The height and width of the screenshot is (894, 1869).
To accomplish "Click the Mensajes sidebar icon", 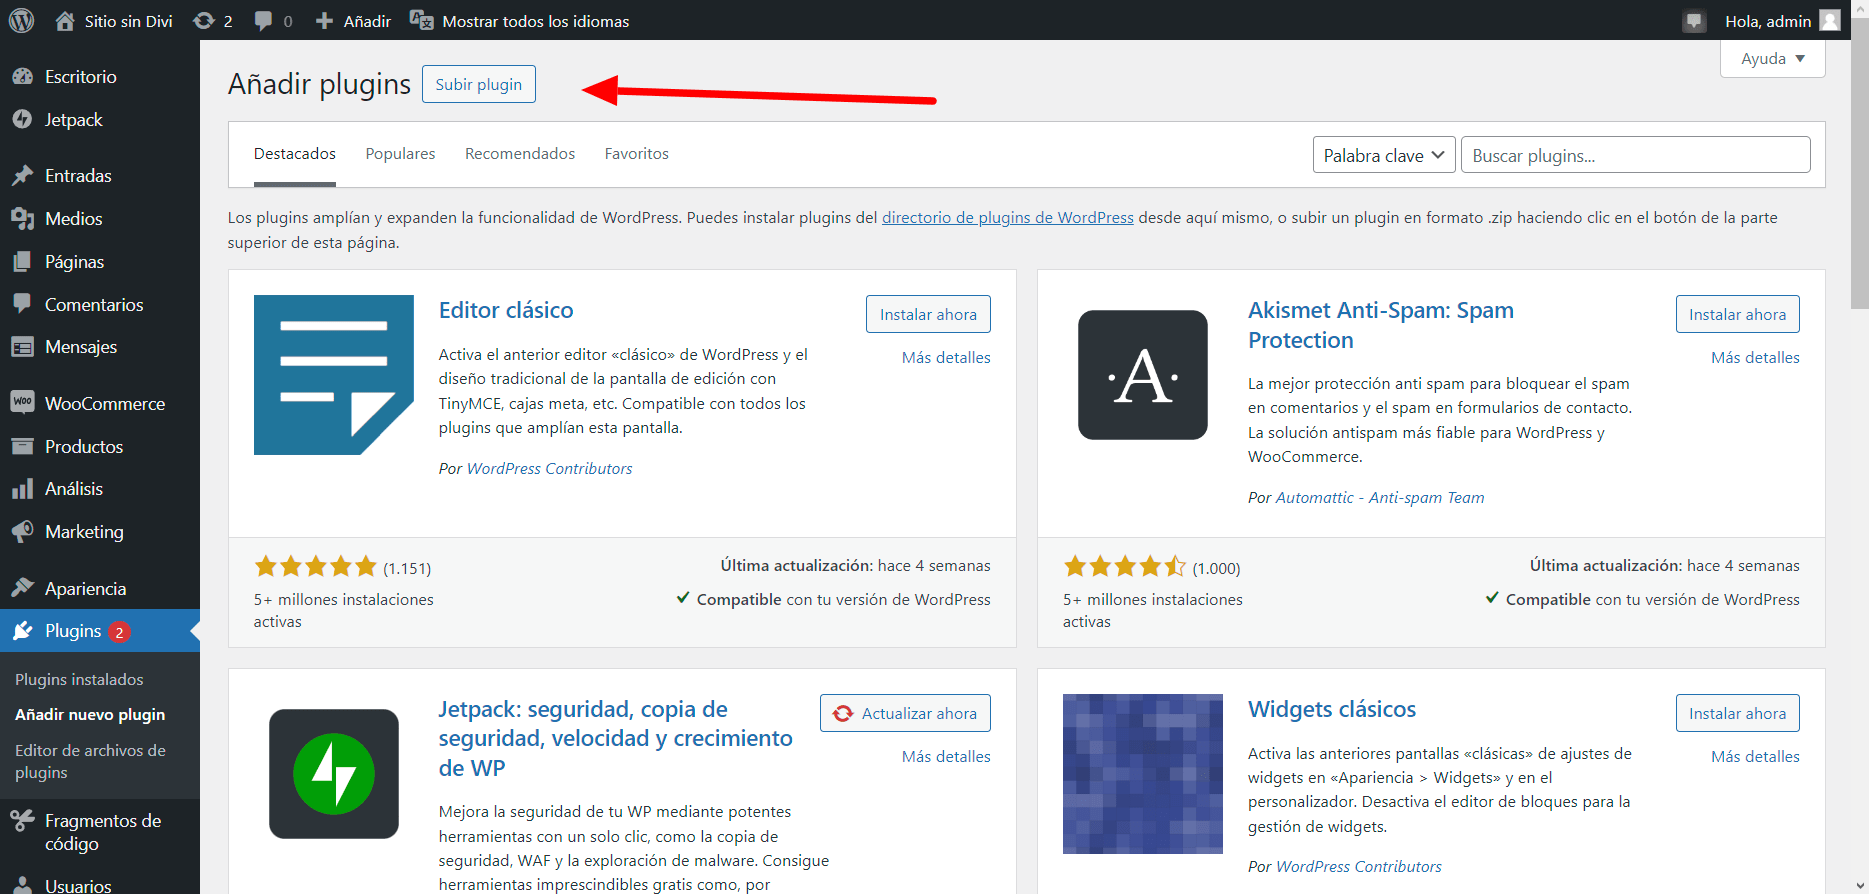I will click(22, 347).
